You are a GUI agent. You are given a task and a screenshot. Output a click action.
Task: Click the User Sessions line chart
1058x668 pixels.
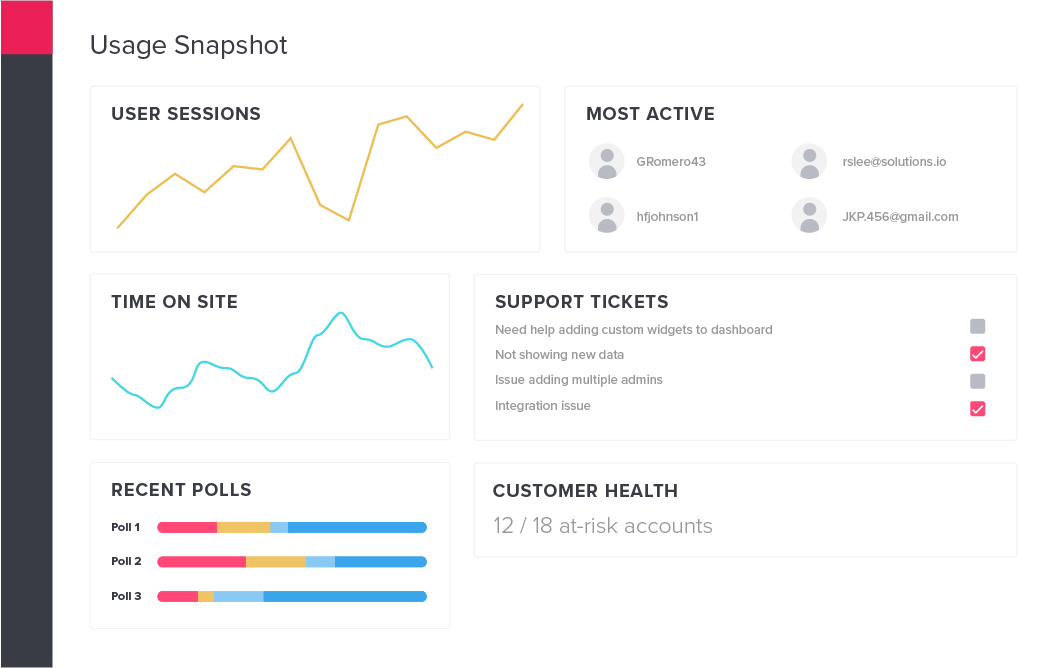pyautogui.click(x=321, y=166)
